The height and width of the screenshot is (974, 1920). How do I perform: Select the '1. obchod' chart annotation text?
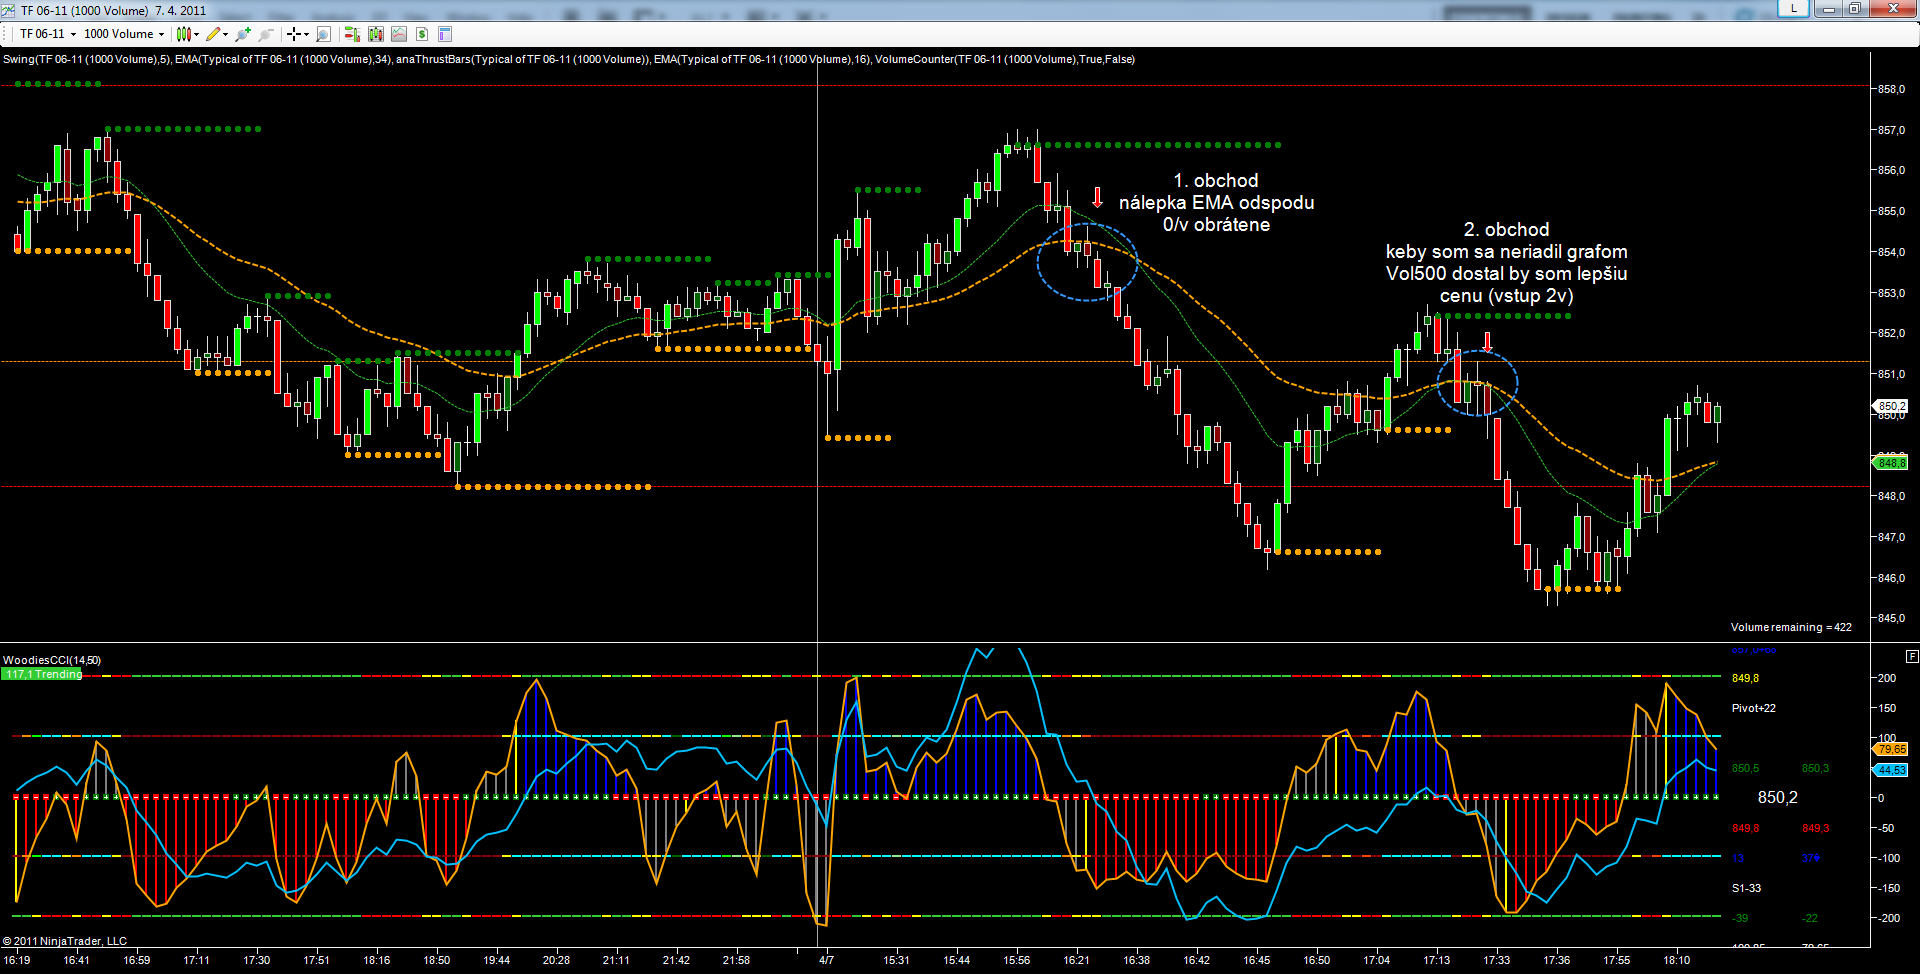(x=1215, y=181)
